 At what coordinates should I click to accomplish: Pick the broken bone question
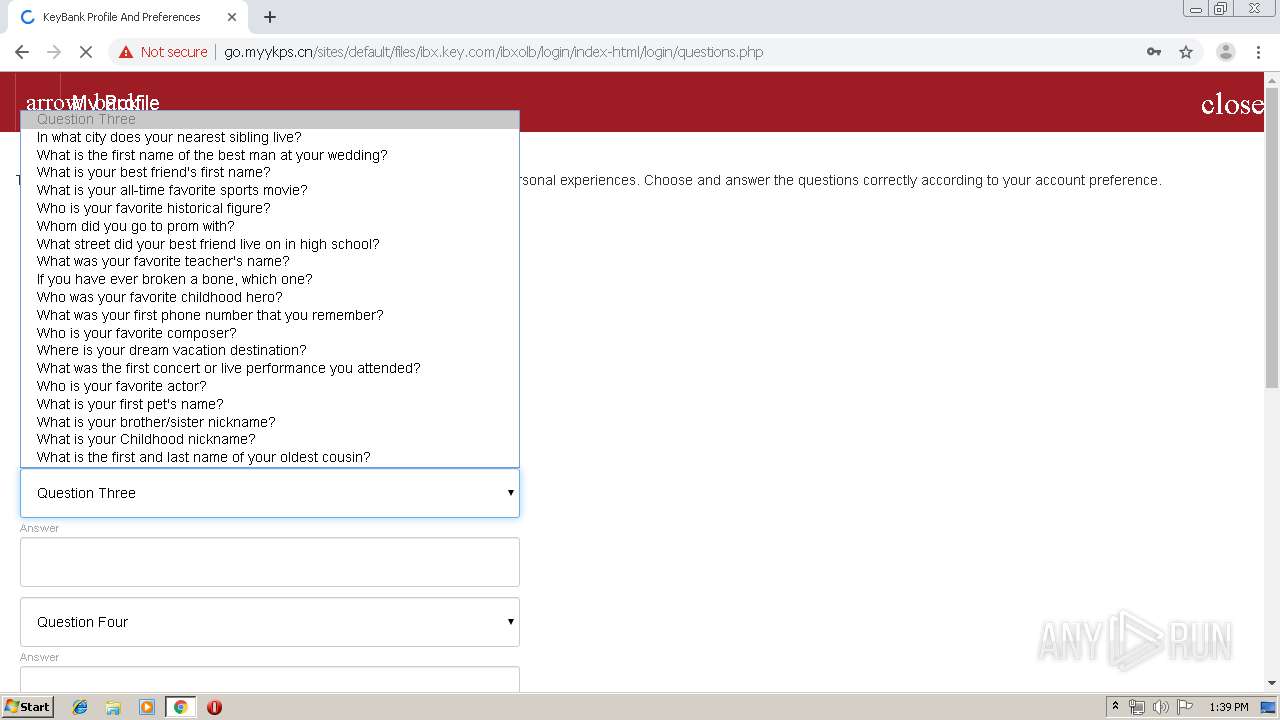[x=270, y=279]
